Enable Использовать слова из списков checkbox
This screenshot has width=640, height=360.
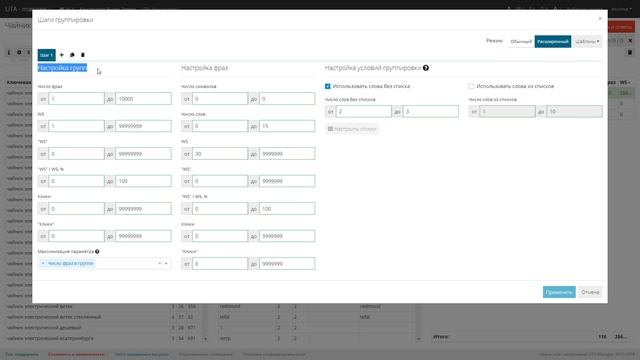point(471,86)
